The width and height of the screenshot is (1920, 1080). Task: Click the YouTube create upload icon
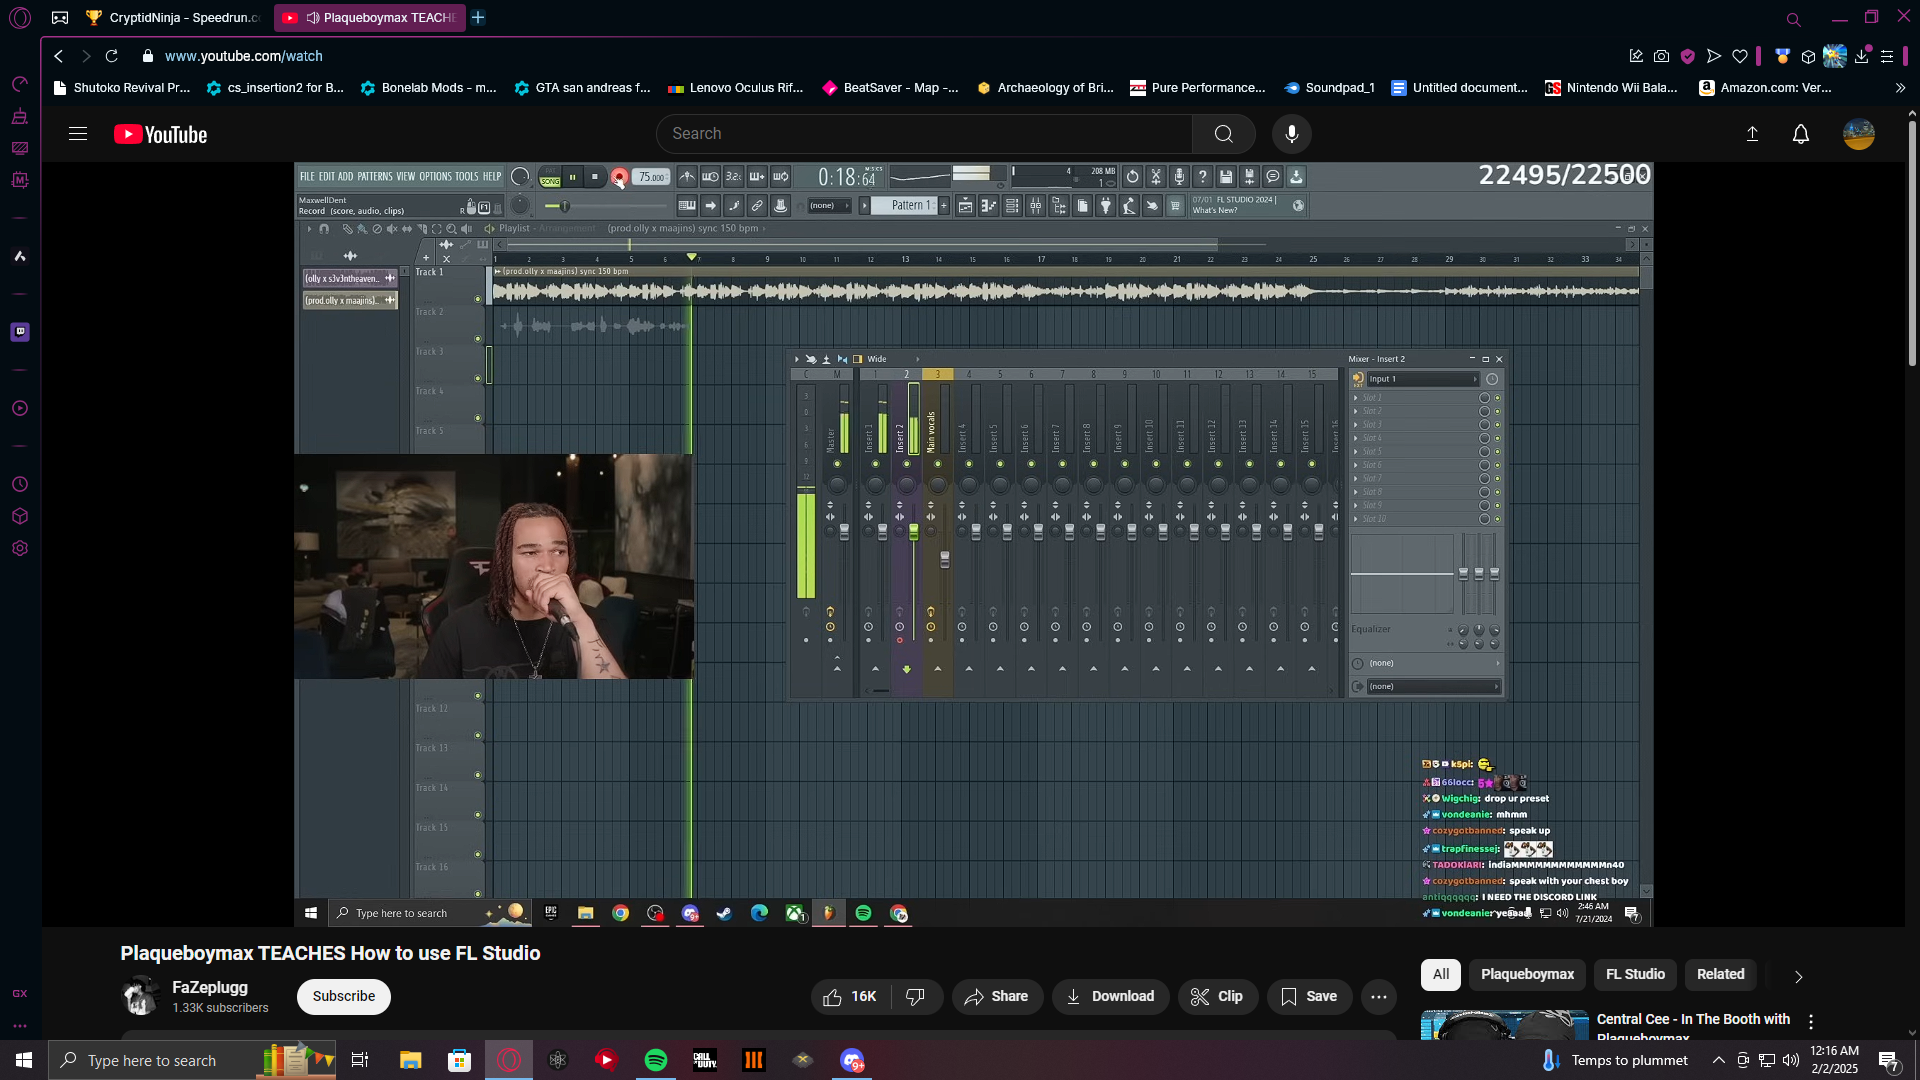(1752, 134)
